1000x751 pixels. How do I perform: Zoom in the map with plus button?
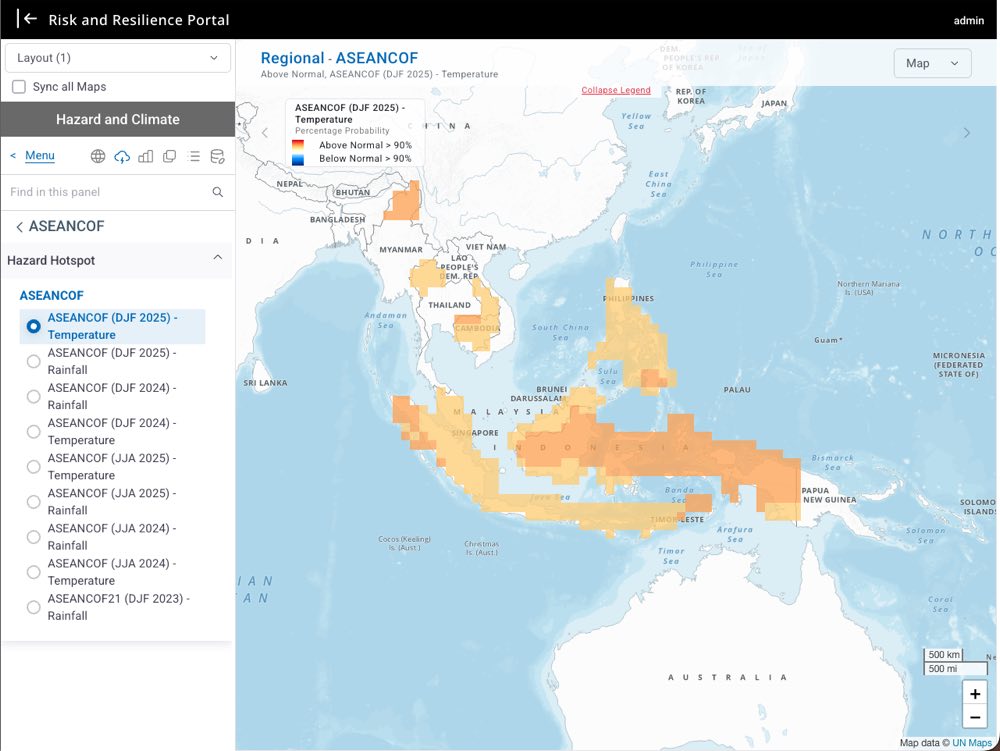[x=974, y=694]
